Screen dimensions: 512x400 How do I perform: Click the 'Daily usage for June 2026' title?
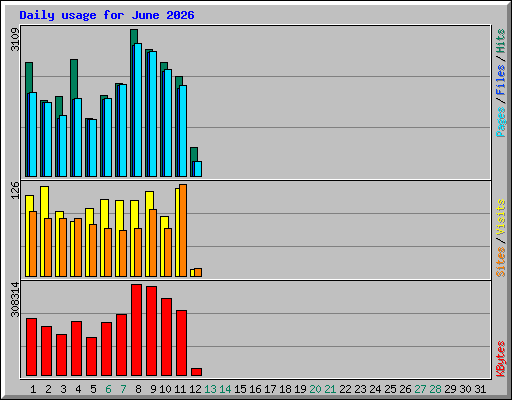coord(107,15)
